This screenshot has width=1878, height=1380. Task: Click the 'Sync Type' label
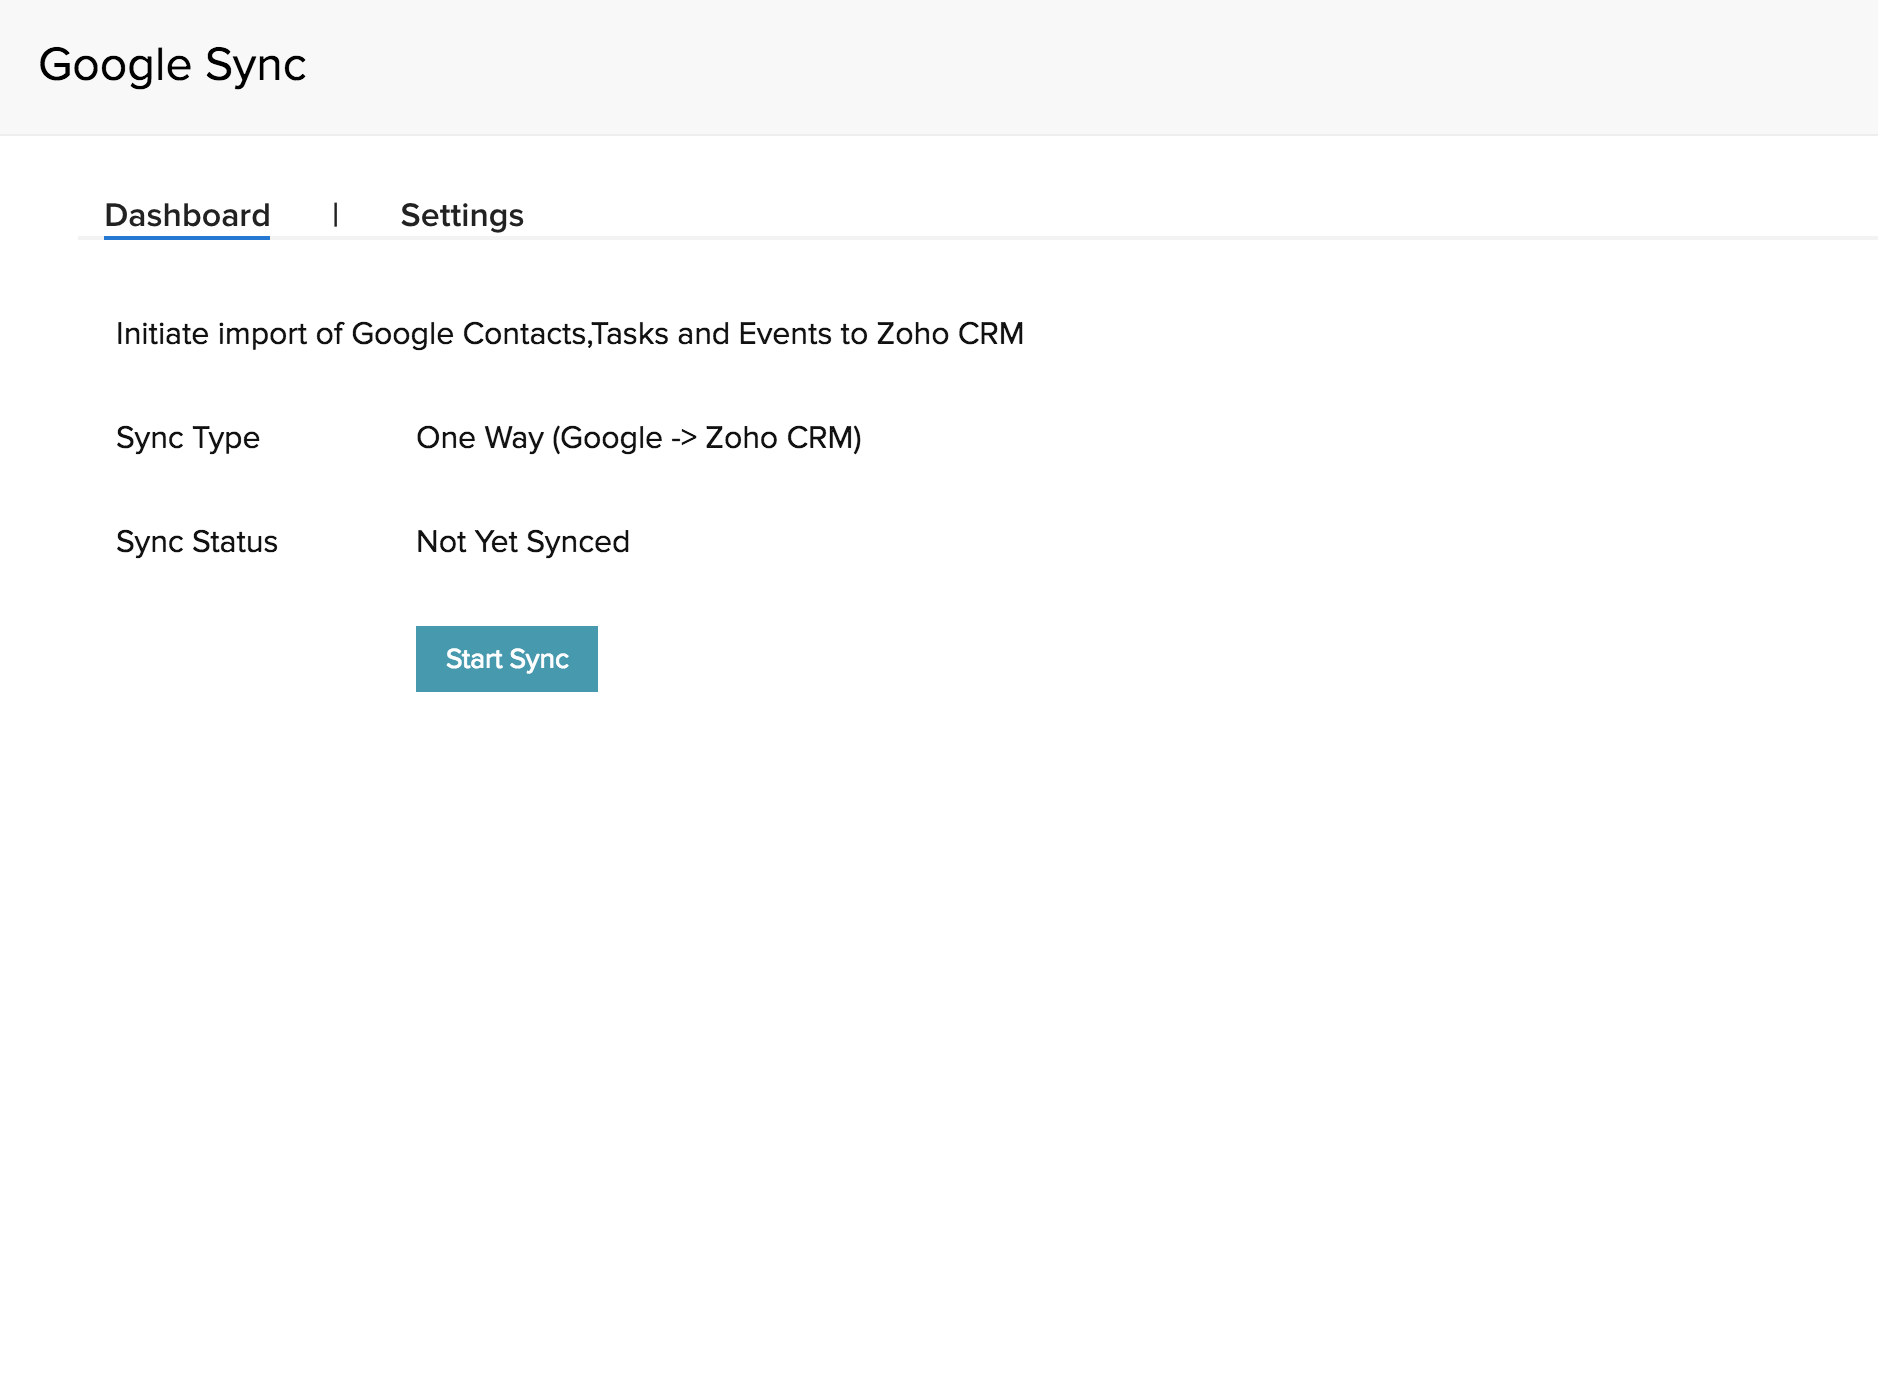[188, 438]
